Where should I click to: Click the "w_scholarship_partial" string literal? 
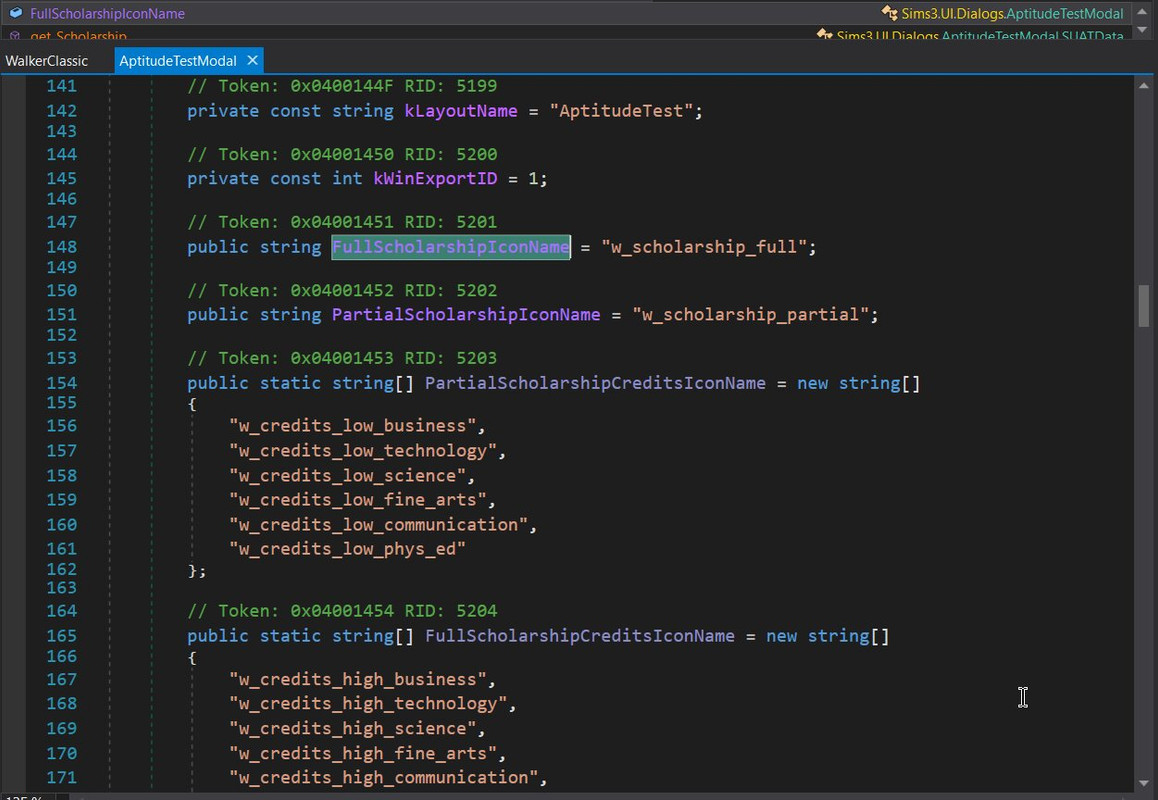click(750, 315)
